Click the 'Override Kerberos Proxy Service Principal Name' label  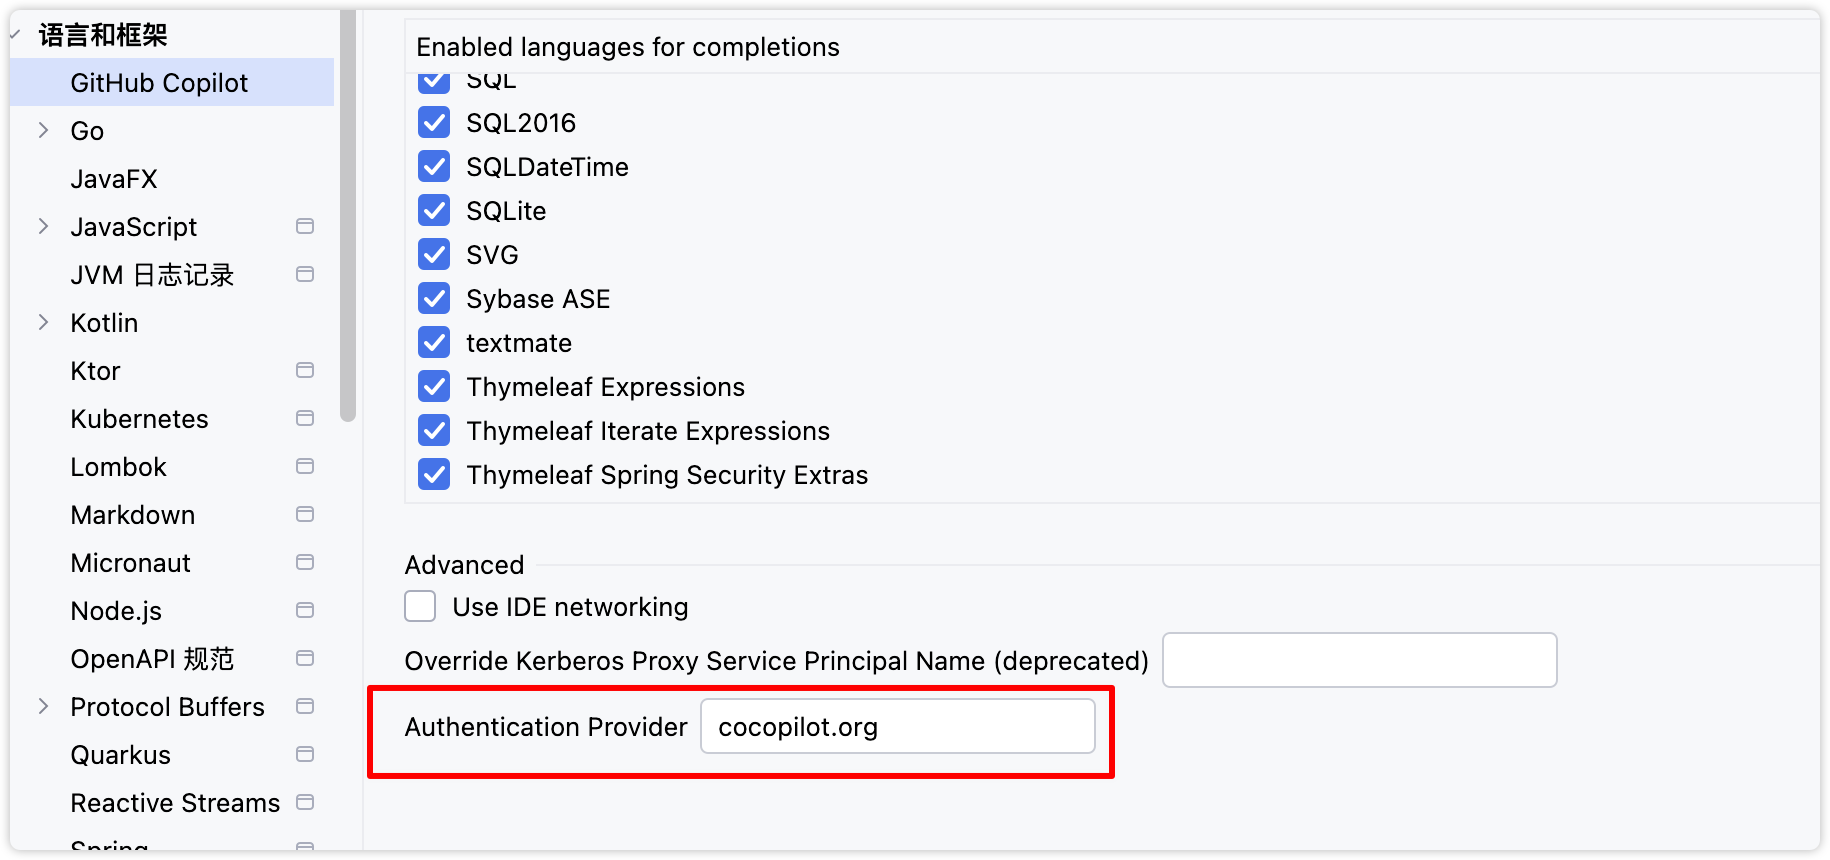[x=777, y=661]
